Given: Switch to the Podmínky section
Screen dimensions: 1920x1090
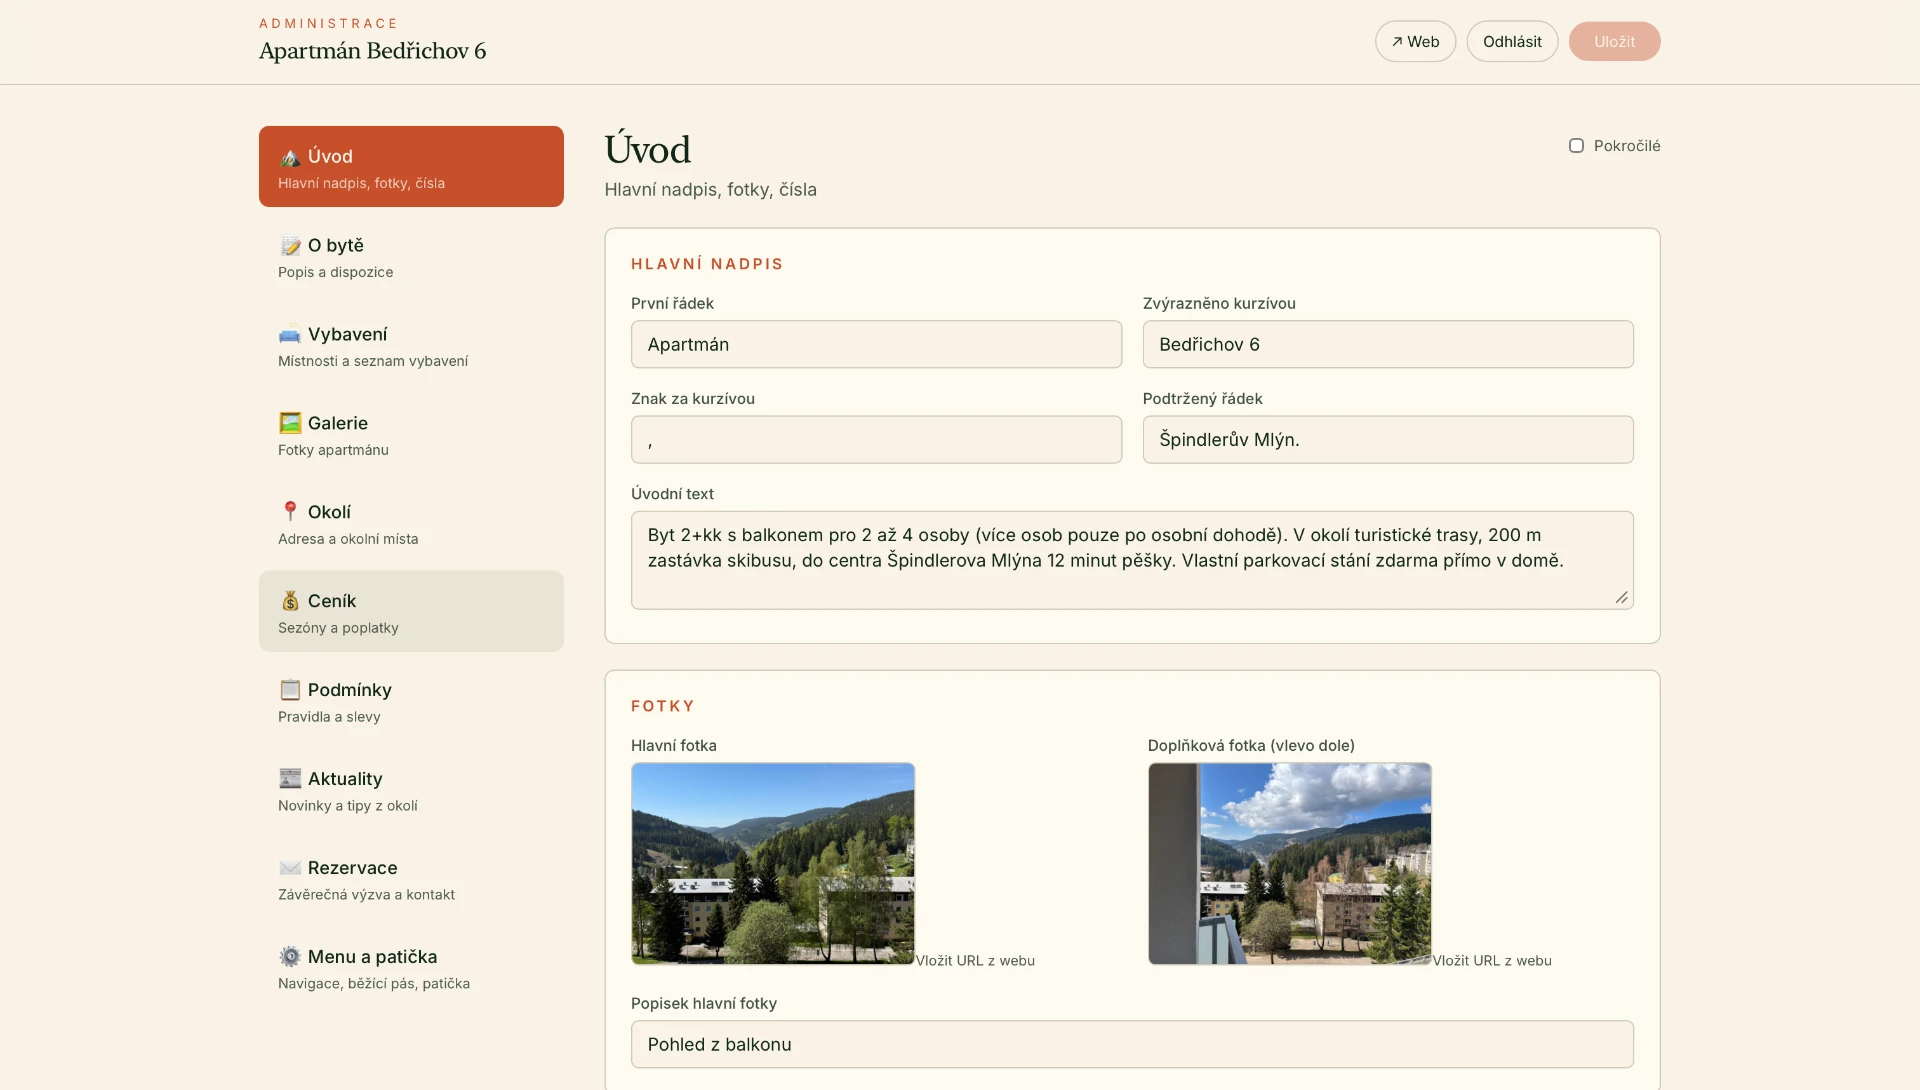Looking at the screenshot, I should pyautogui.click(x=411, y=701).
